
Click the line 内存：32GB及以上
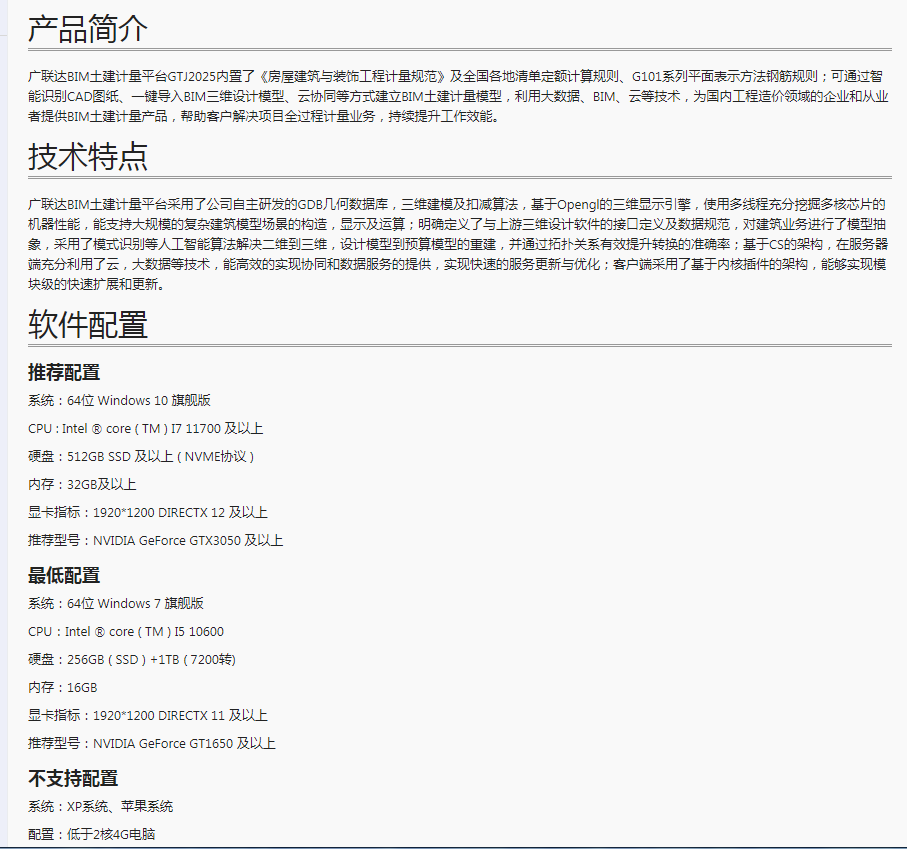coord(82,484)
